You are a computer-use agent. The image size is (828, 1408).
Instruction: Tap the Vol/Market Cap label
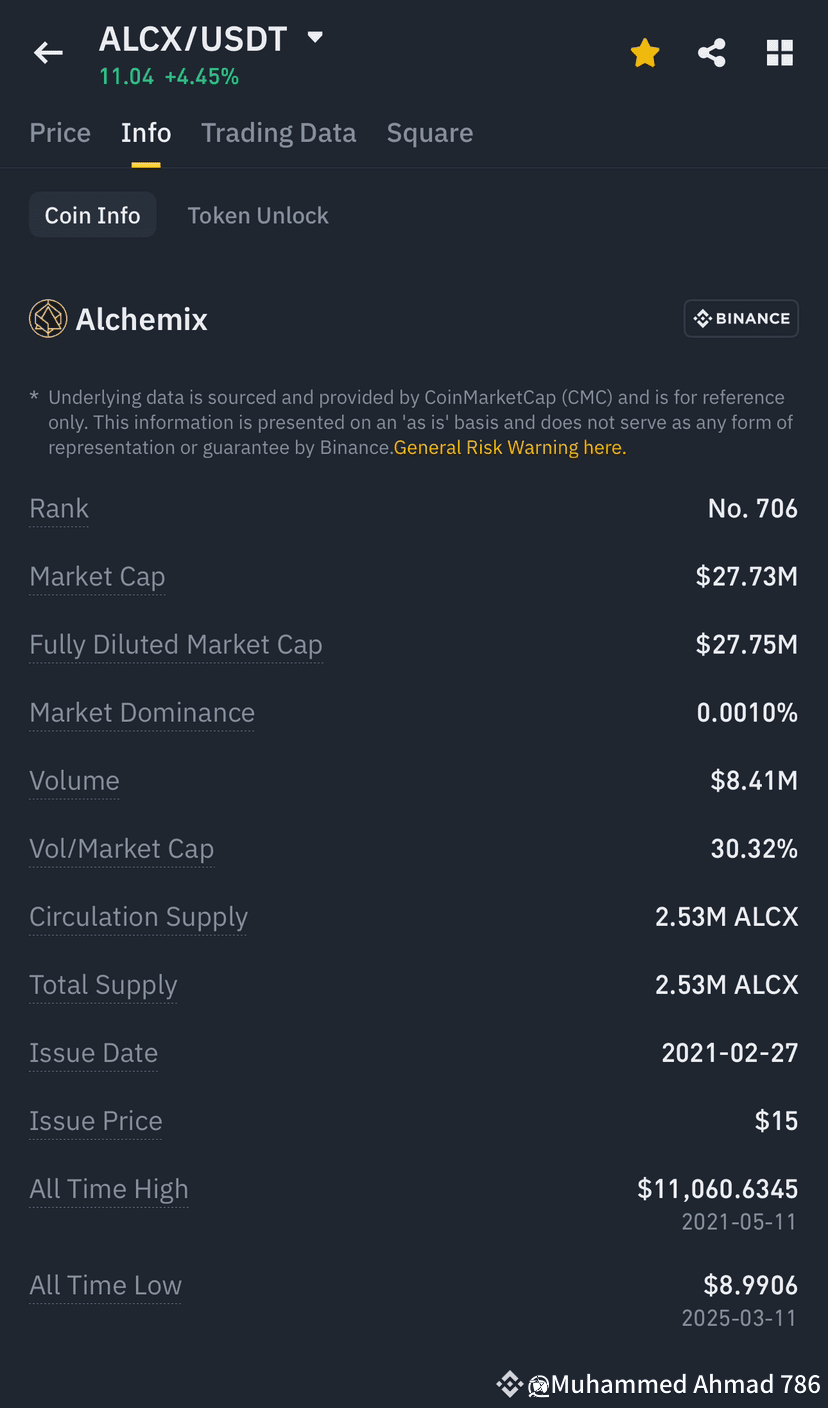[122, 849]
